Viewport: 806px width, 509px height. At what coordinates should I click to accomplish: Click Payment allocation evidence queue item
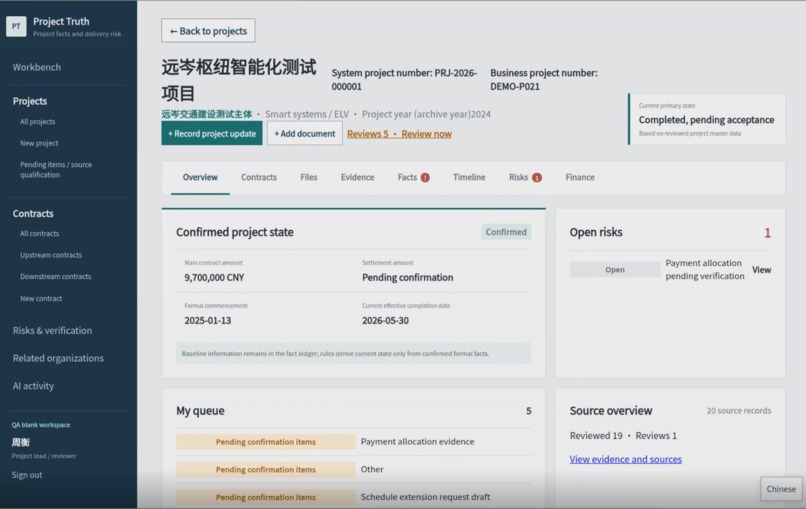[417, 441]
